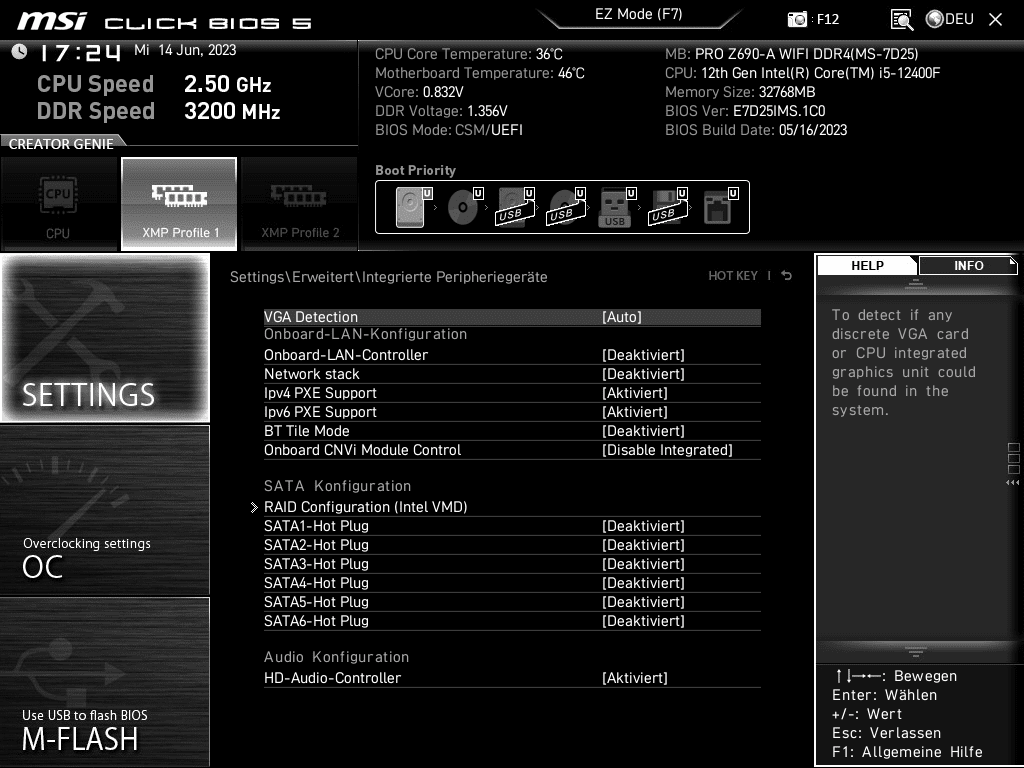Toggle XMP Profile 1
Viewport: 1024px width, 768px height.
point(179,204)
